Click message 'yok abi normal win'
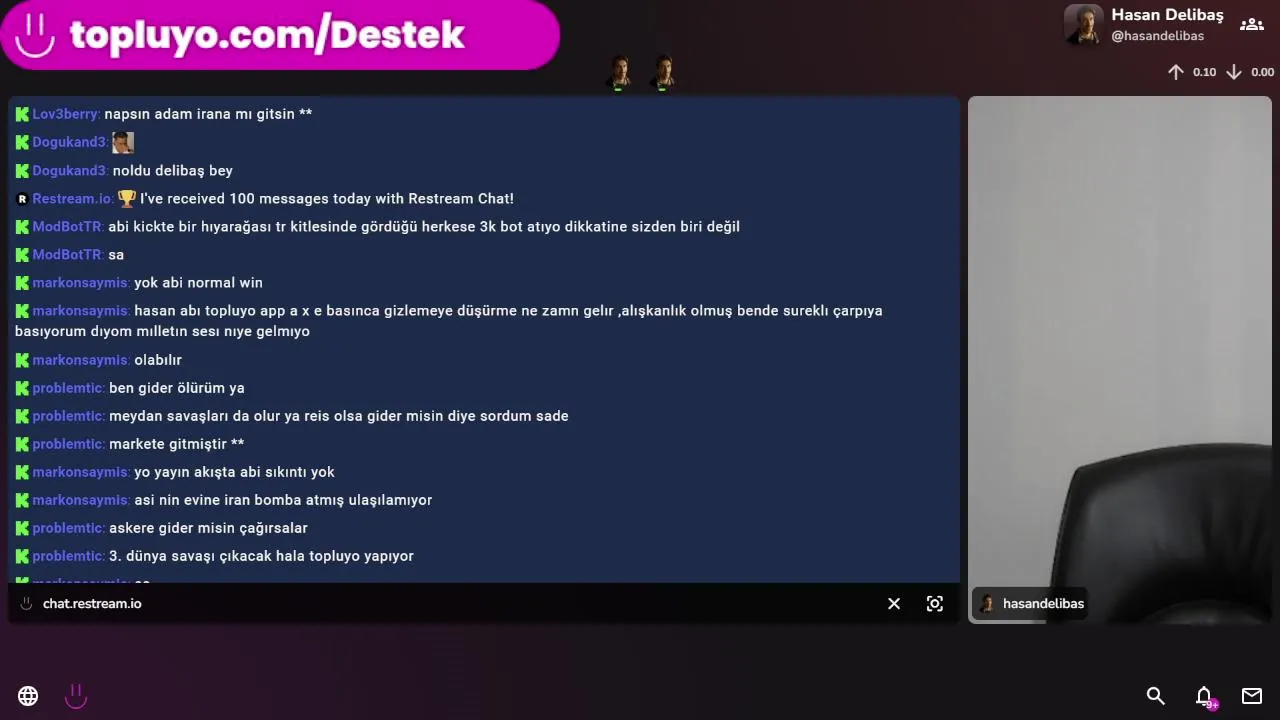This screenshot has width=1280, height=720. tap(198, 283)
